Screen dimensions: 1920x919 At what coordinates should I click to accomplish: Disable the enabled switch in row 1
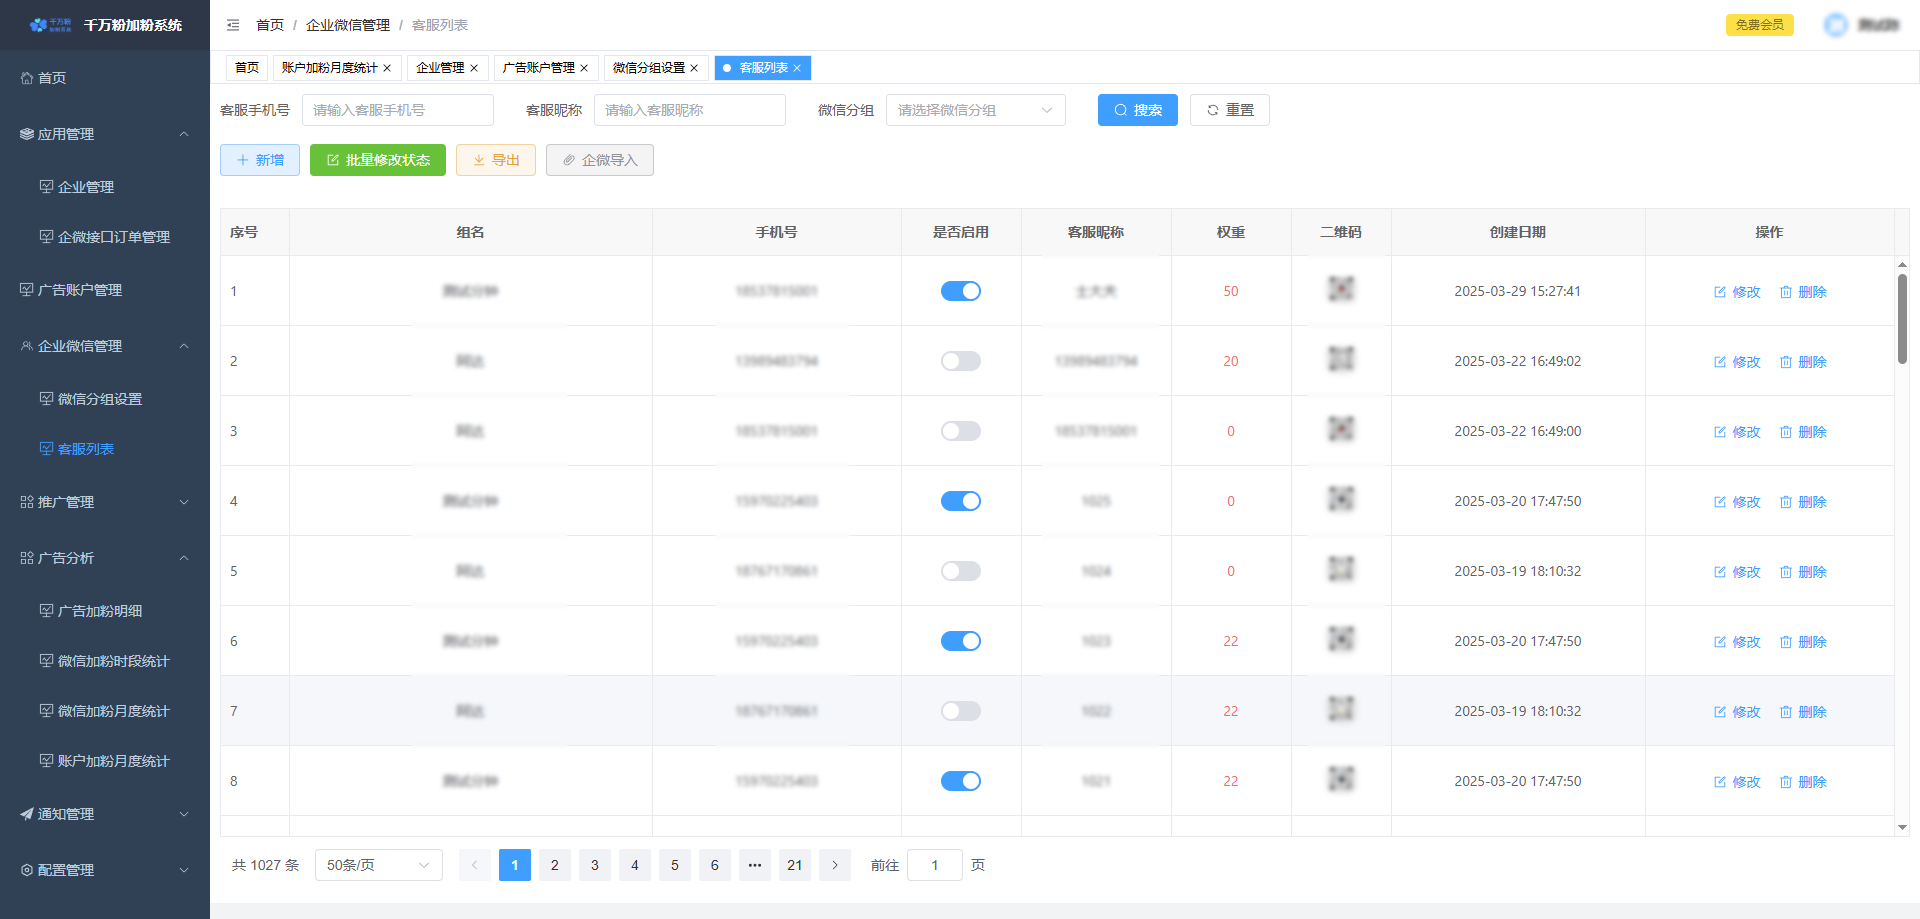(x=960, y=291)
